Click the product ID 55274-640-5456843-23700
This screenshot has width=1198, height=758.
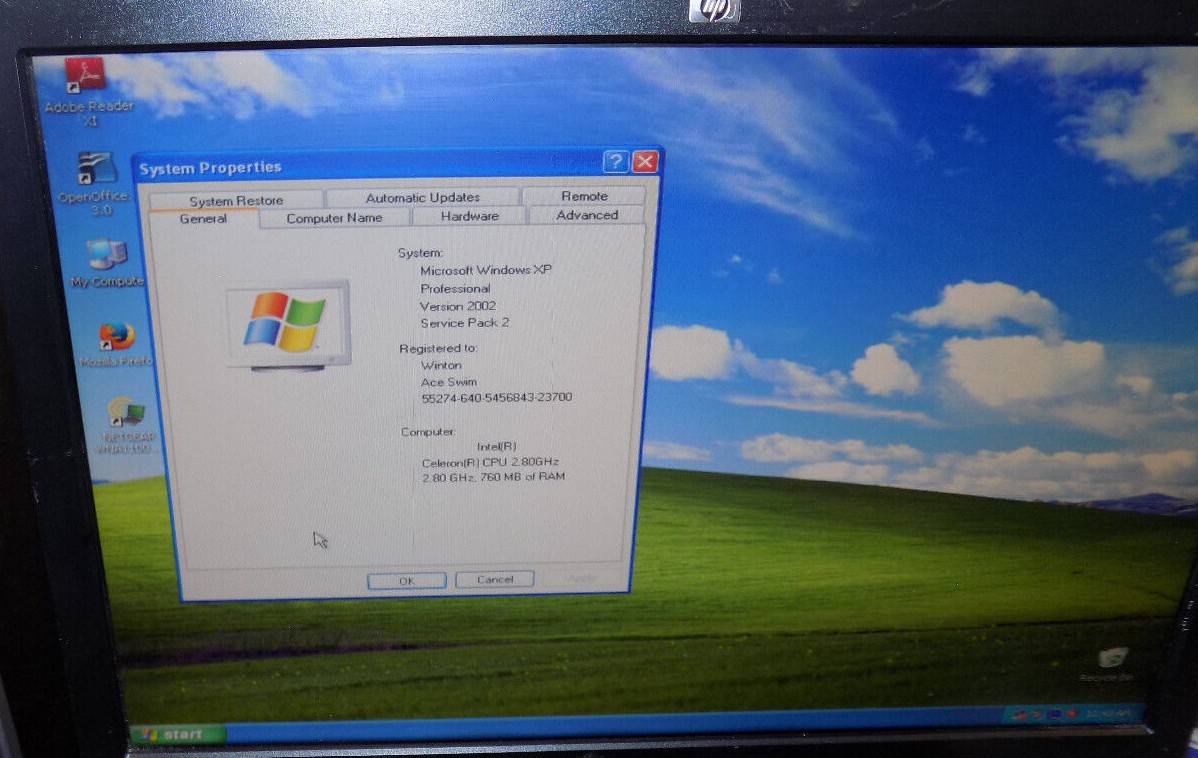497,397
